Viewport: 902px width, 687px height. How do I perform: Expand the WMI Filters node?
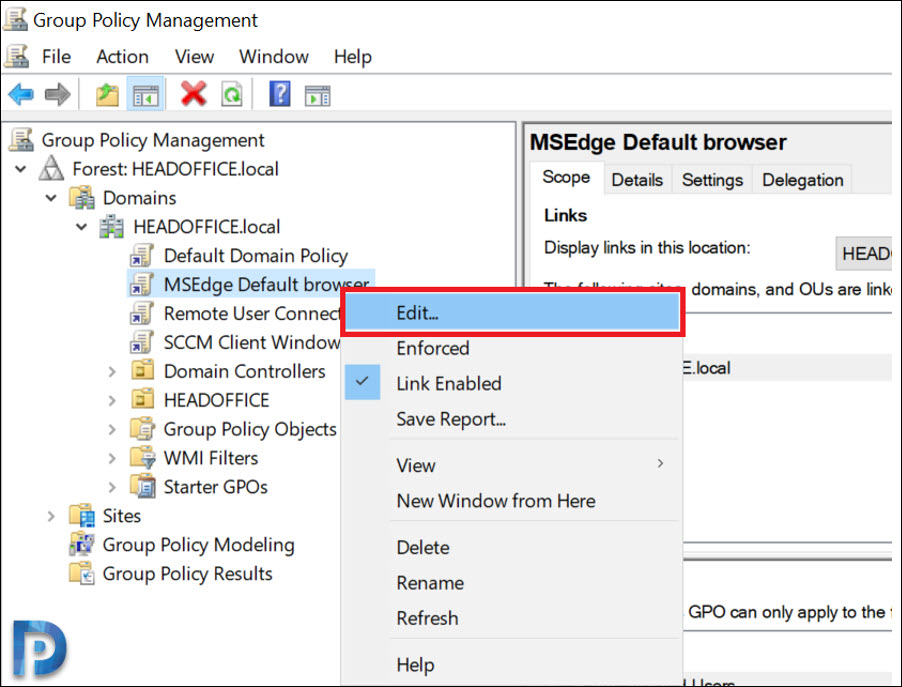tap(112, 458)
